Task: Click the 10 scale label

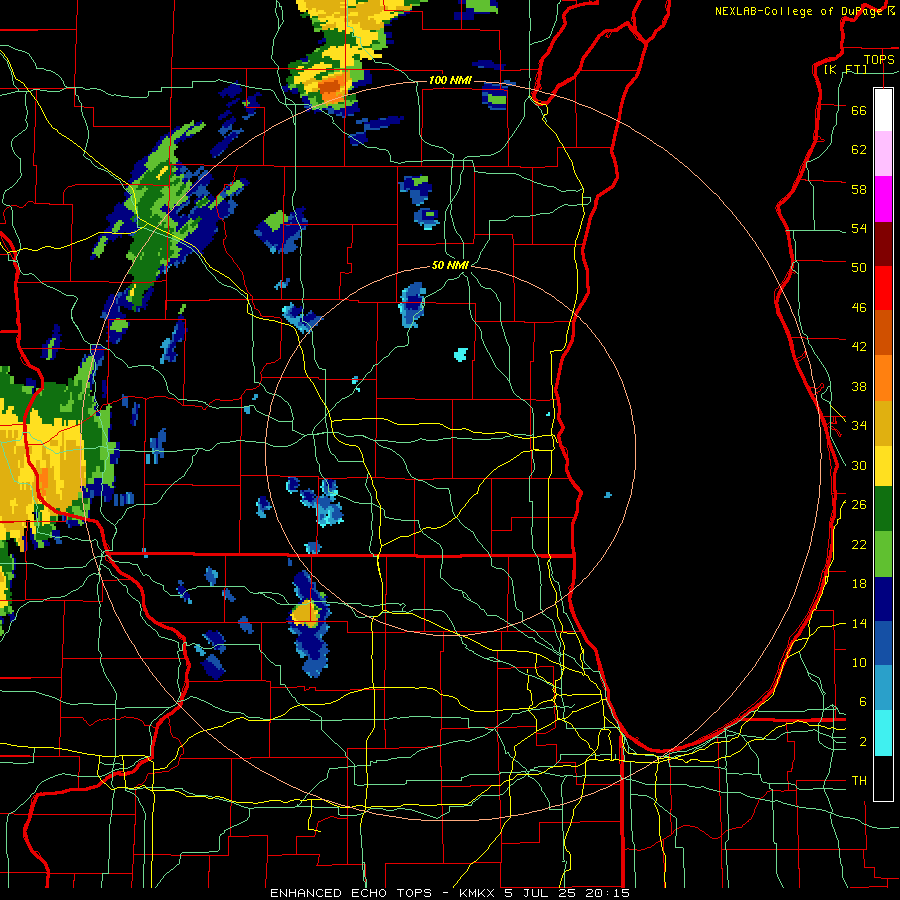Action: (x=859, y=662)
